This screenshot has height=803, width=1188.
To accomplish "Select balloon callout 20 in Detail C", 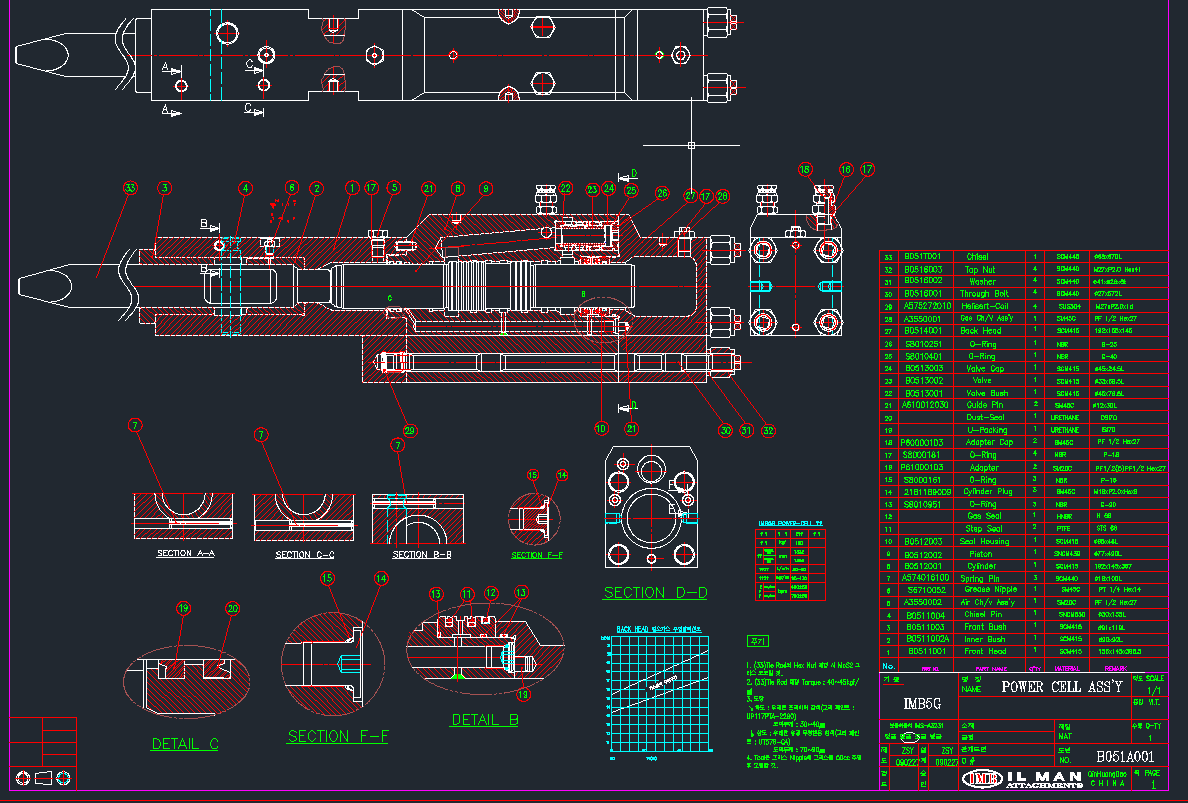I will 233,608.
